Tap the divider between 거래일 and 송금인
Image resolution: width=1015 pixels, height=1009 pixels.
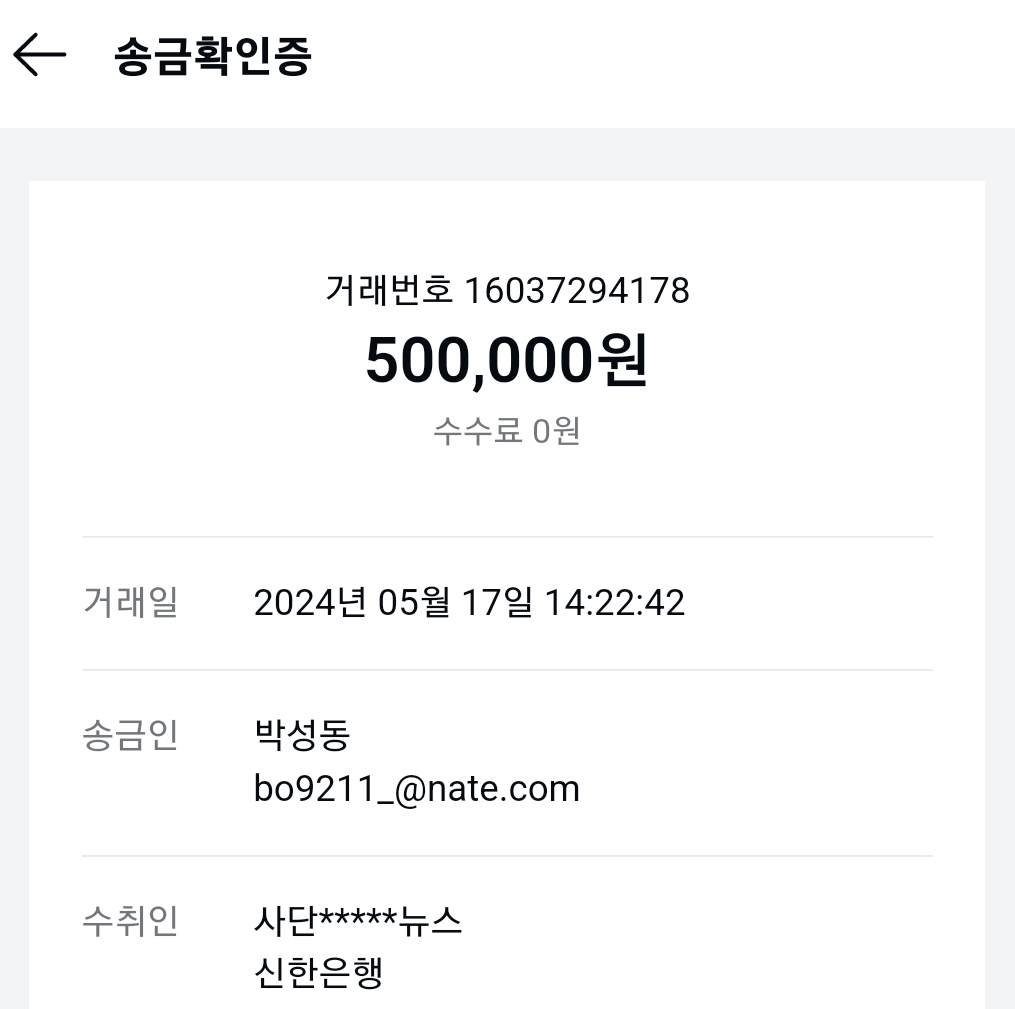click(507, 670)
